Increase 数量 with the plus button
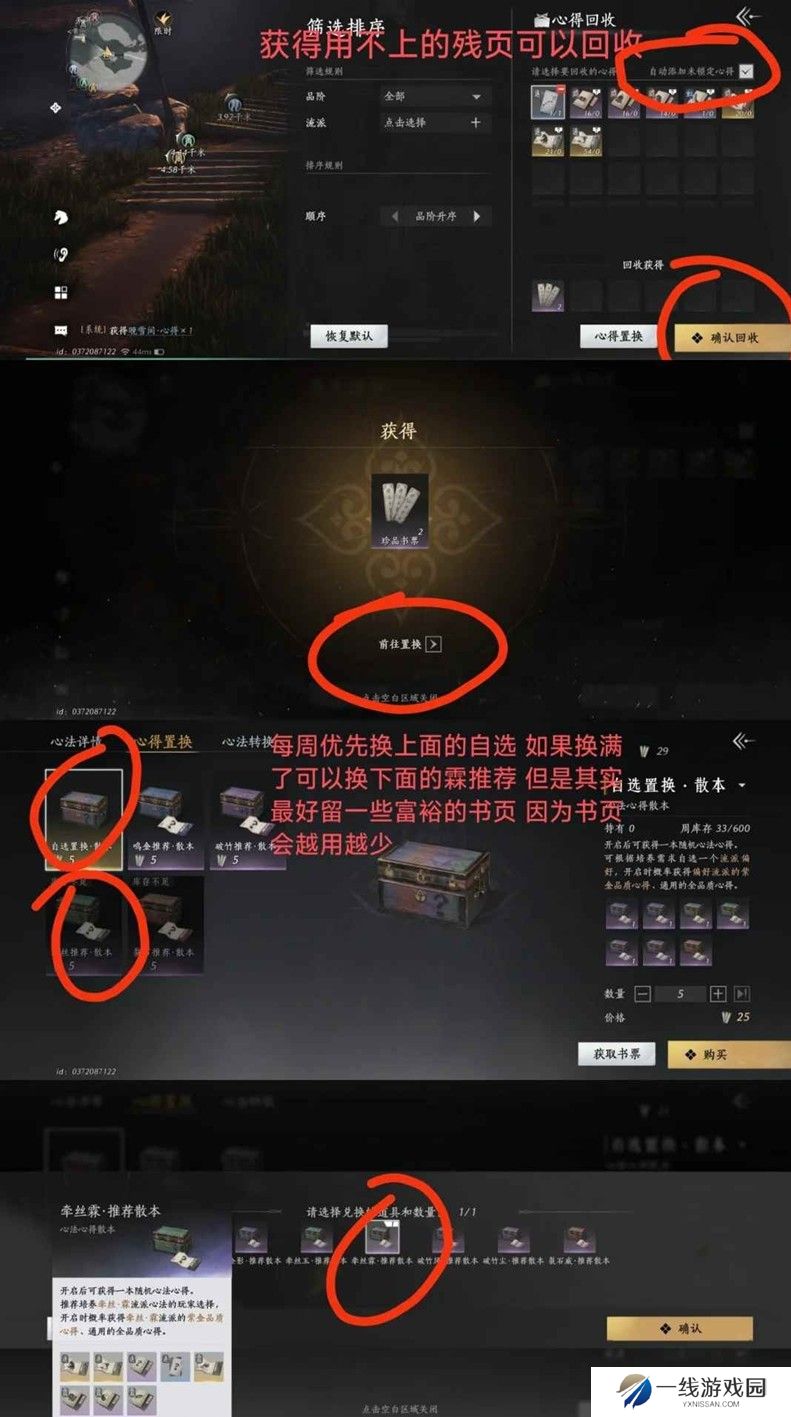Screen dimensions: 791x1417 pyautogui.click(x=718, y=994)
